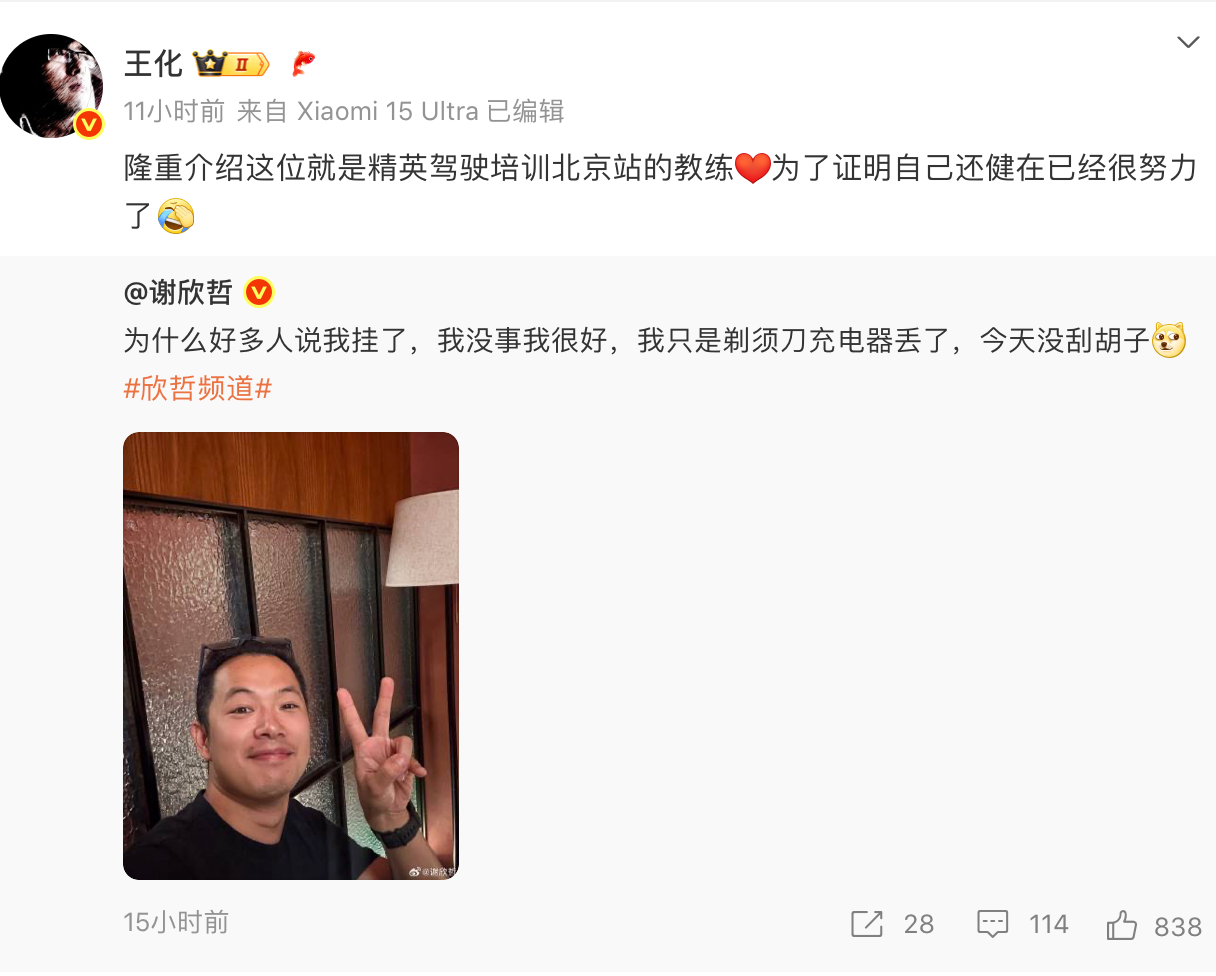Open the comments speech bubble icon
The image size is (1216, 976).
[x=992, y=924]
